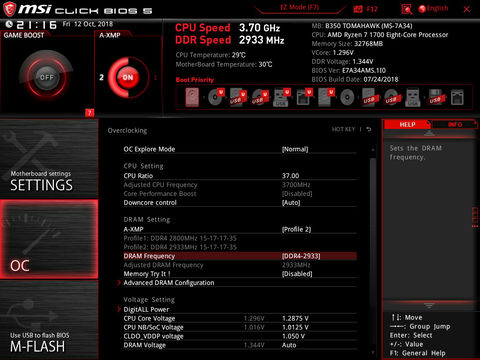Select the non-UEFI plain CD/DVD boot icon
Image resolution: width=480 pixels, height=360 pixels.
click(x=347, y=98)
